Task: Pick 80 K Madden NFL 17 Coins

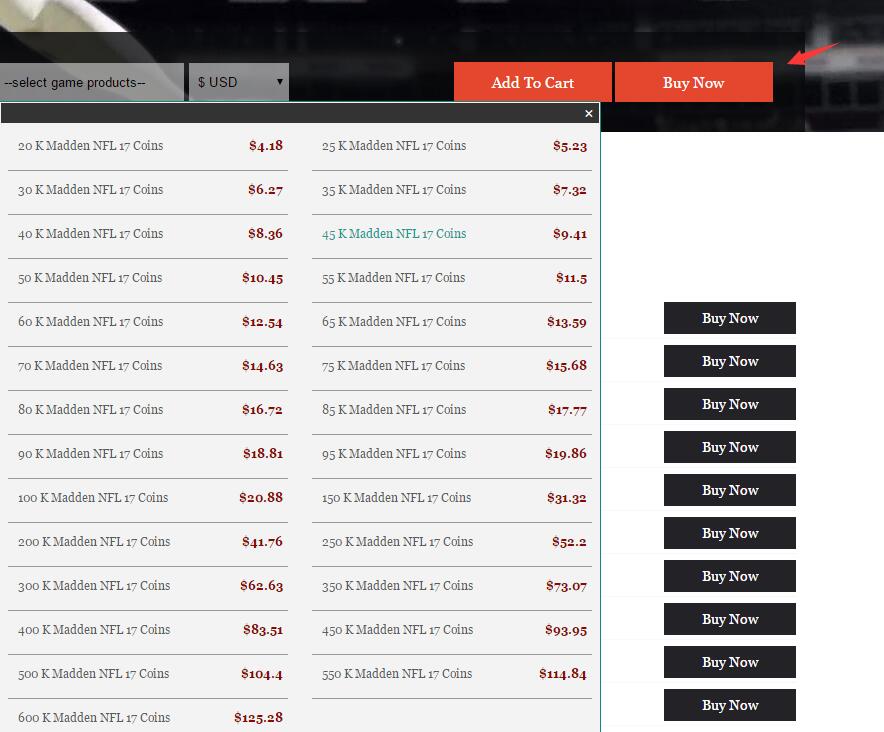Action: pos(91,409)
